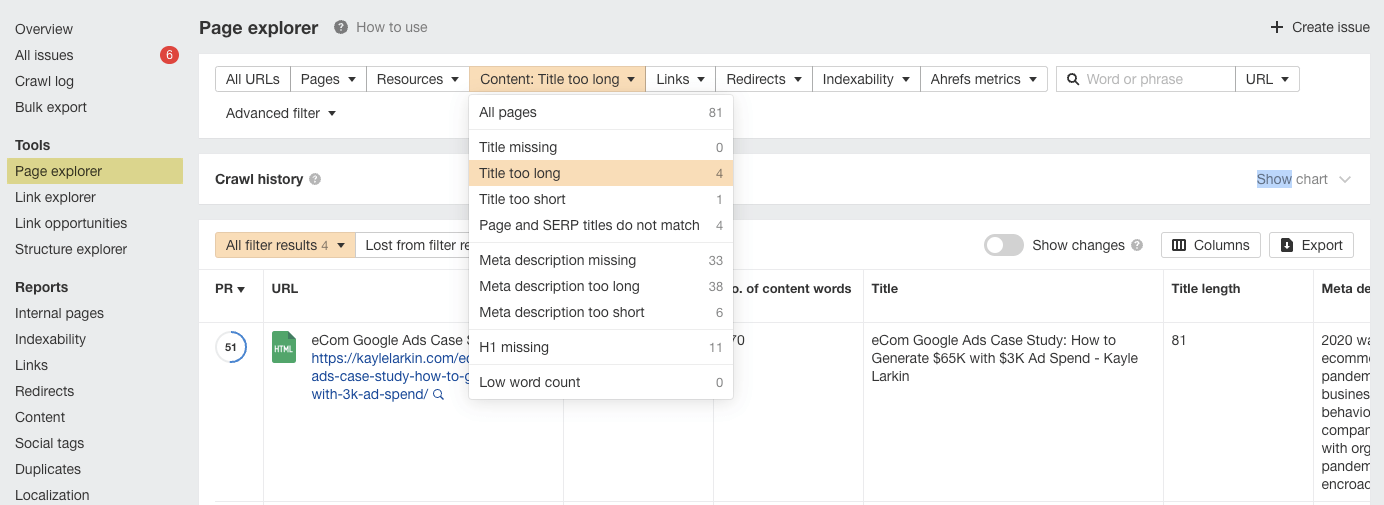Choose Meta description missing option
This screenshot has width=1384, height=505.
(x=601, y=260)
